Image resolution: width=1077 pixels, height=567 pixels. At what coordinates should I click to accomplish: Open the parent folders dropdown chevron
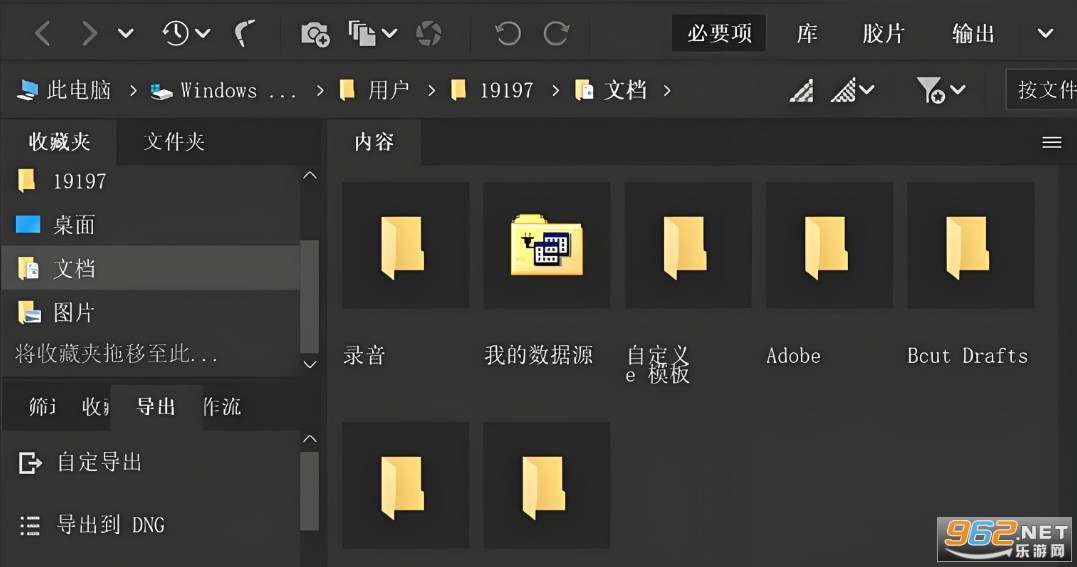[126, 33]
